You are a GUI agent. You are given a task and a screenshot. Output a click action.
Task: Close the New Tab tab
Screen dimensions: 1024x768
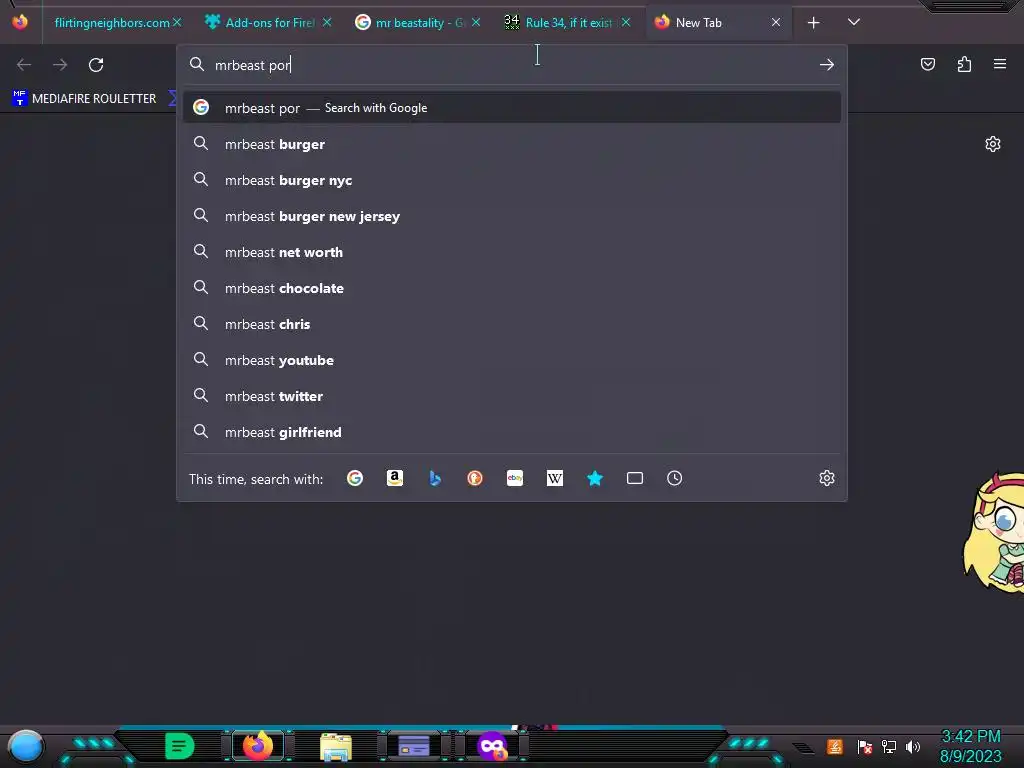pos(776,22)
